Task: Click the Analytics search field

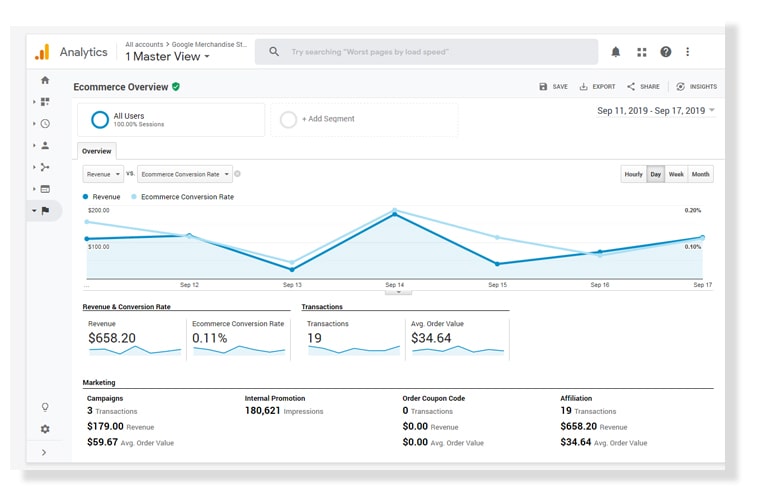Action: tap(430, 52)
